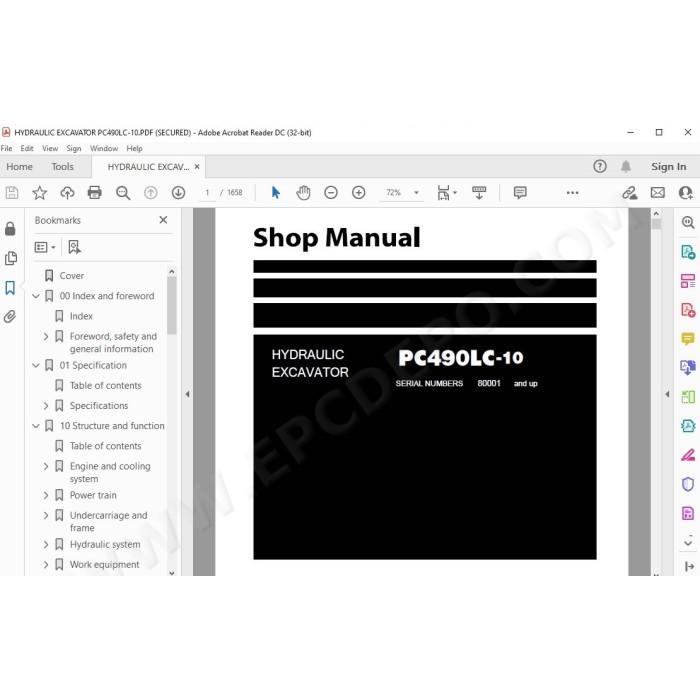700x700 pixels.
Task: Click the Sign In button
Action: 668,167
